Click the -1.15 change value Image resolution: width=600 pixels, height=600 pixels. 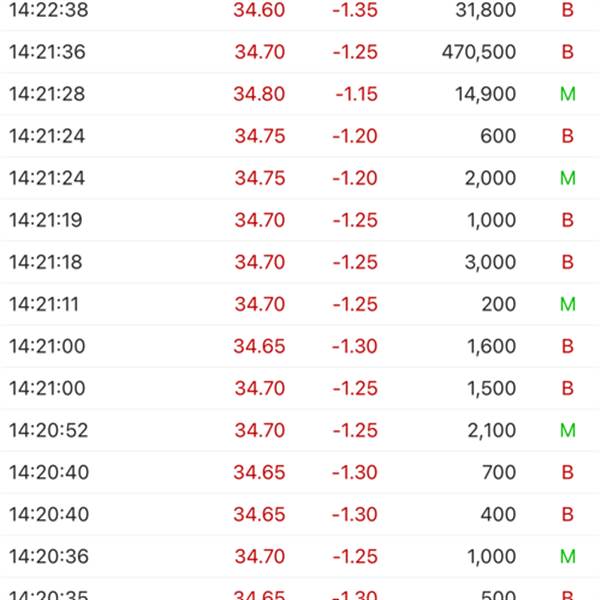tap(357, 94)
